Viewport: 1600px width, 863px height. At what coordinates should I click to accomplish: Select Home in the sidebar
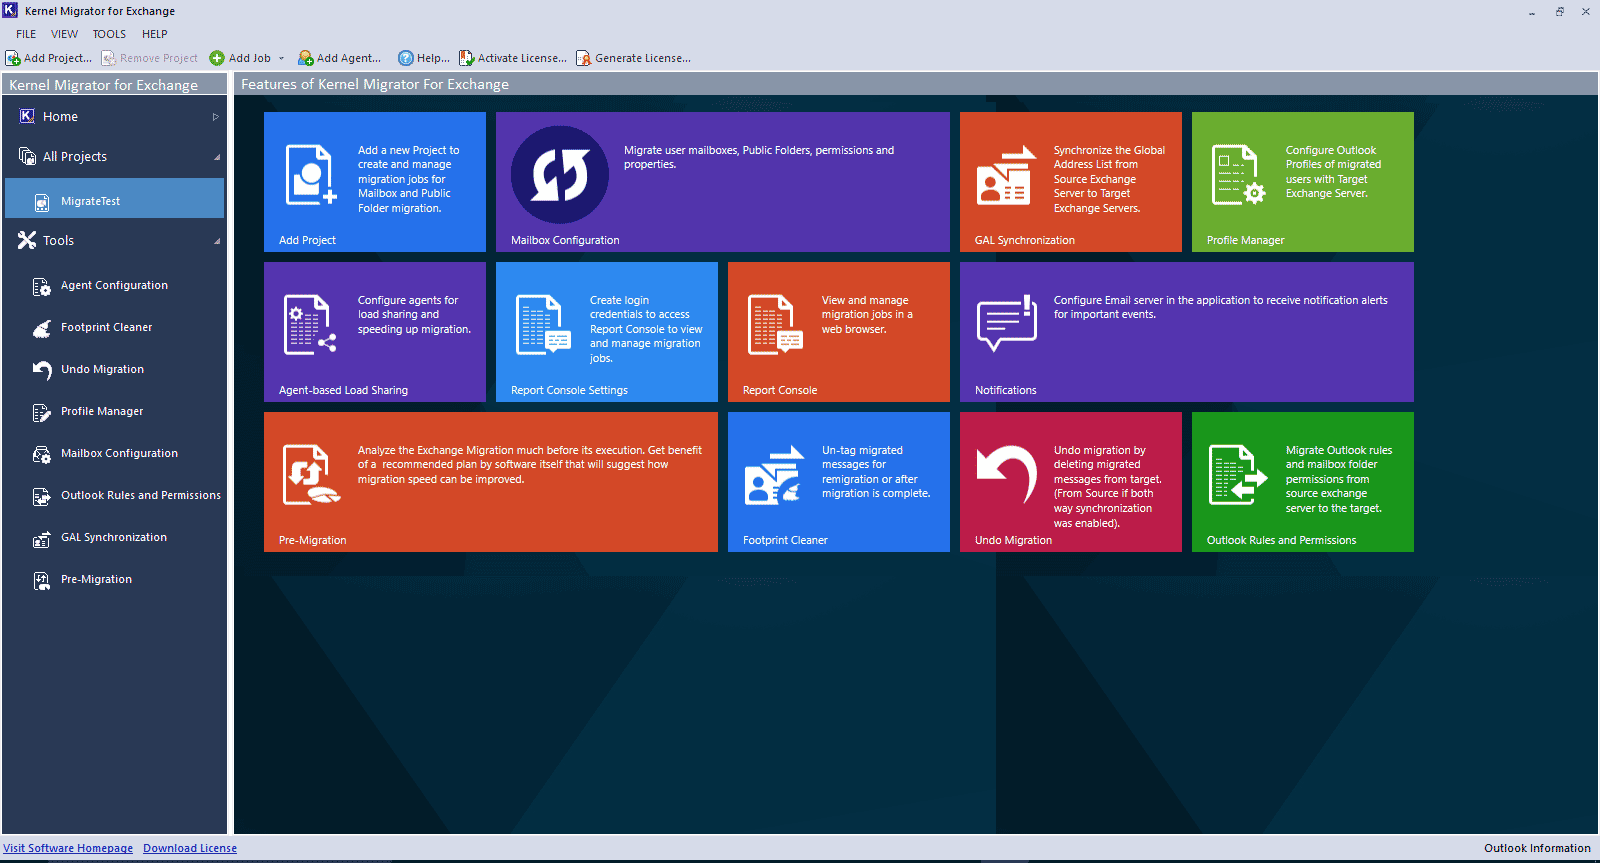pos(60,117)
